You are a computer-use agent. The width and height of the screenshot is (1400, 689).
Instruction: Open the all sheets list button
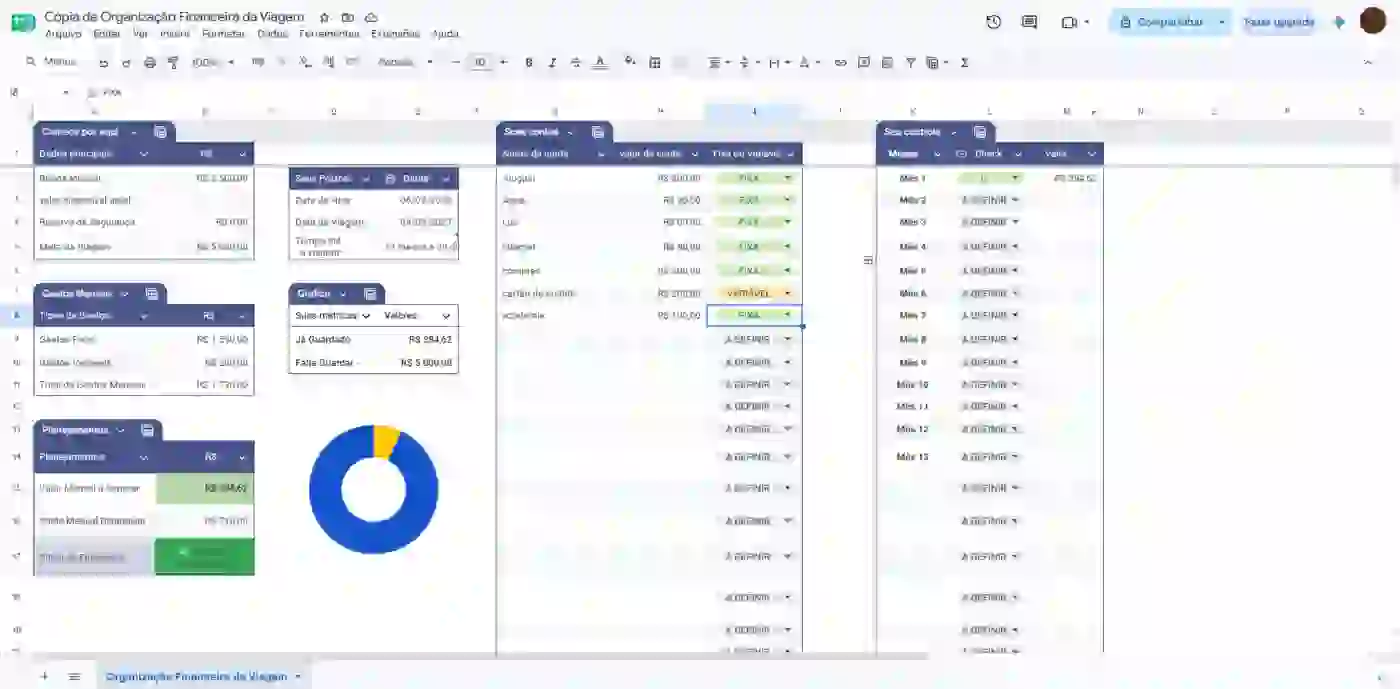click(74, 676)
